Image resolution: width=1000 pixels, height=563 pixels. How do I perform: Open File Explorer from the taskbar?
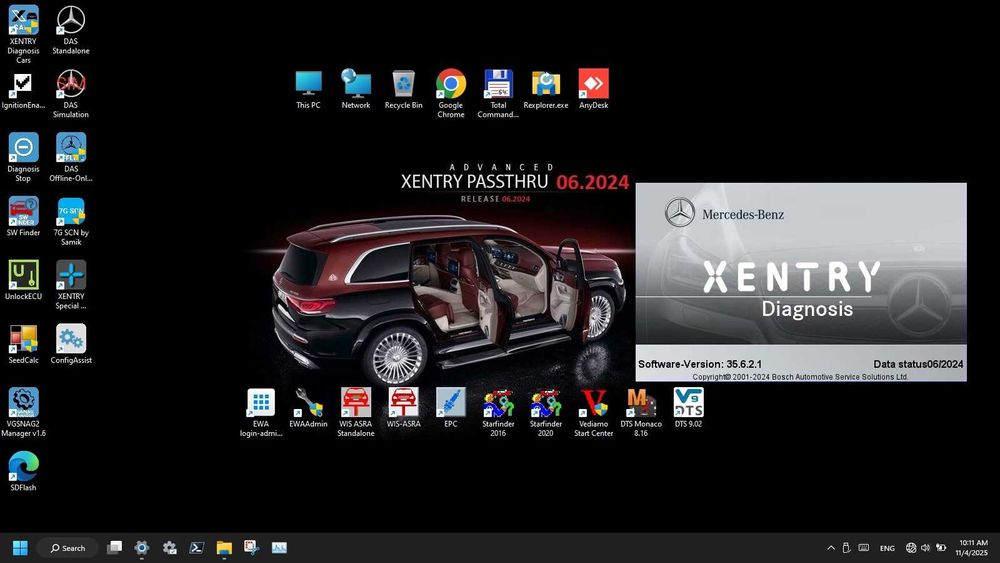(224, 548)
